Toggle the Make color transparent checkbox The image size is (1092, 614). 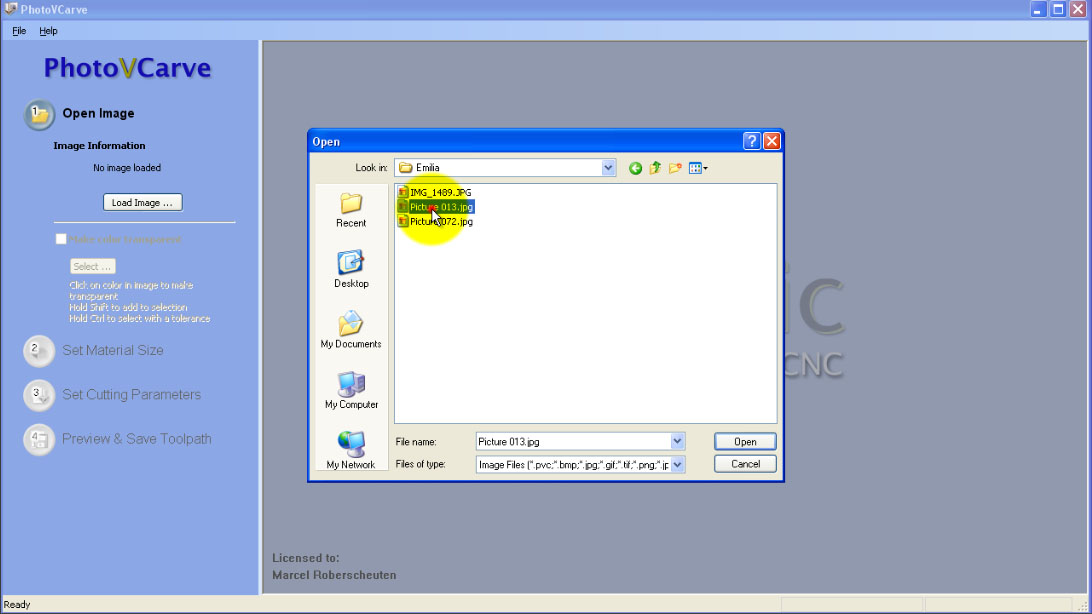61,239
